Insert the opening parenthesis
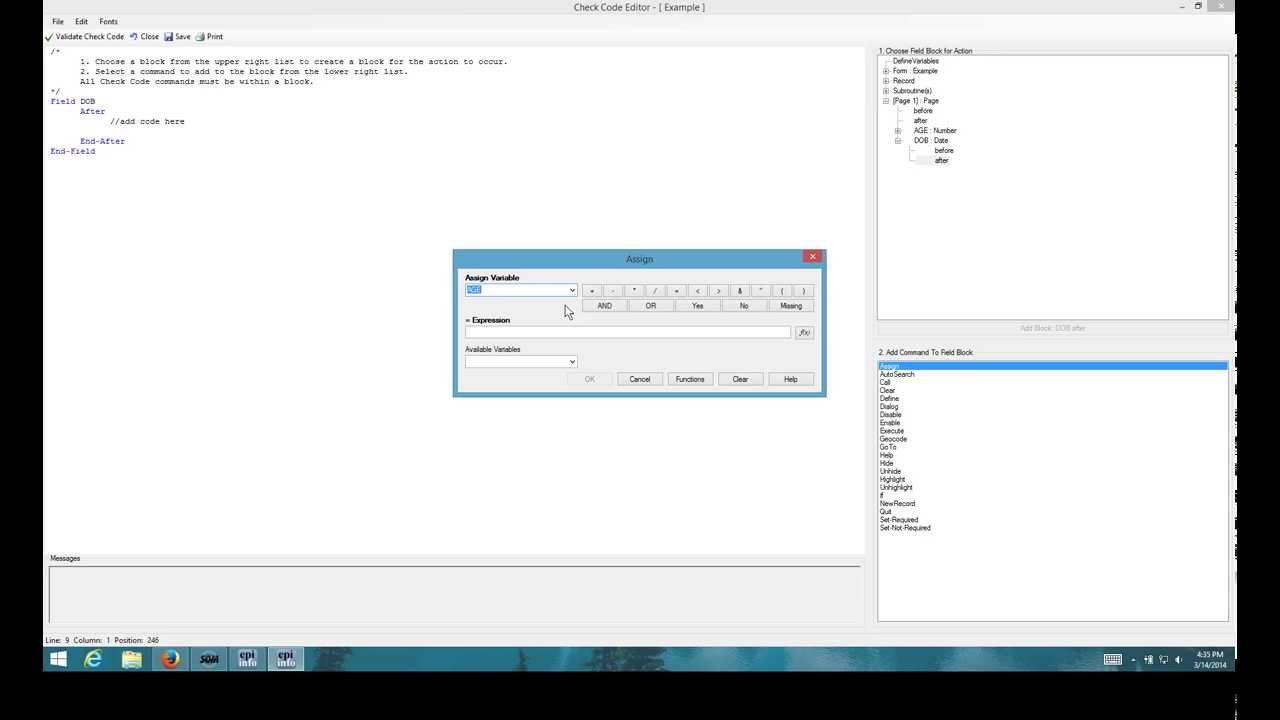Screen dimensions: 1280x720 tap(782, 291)
